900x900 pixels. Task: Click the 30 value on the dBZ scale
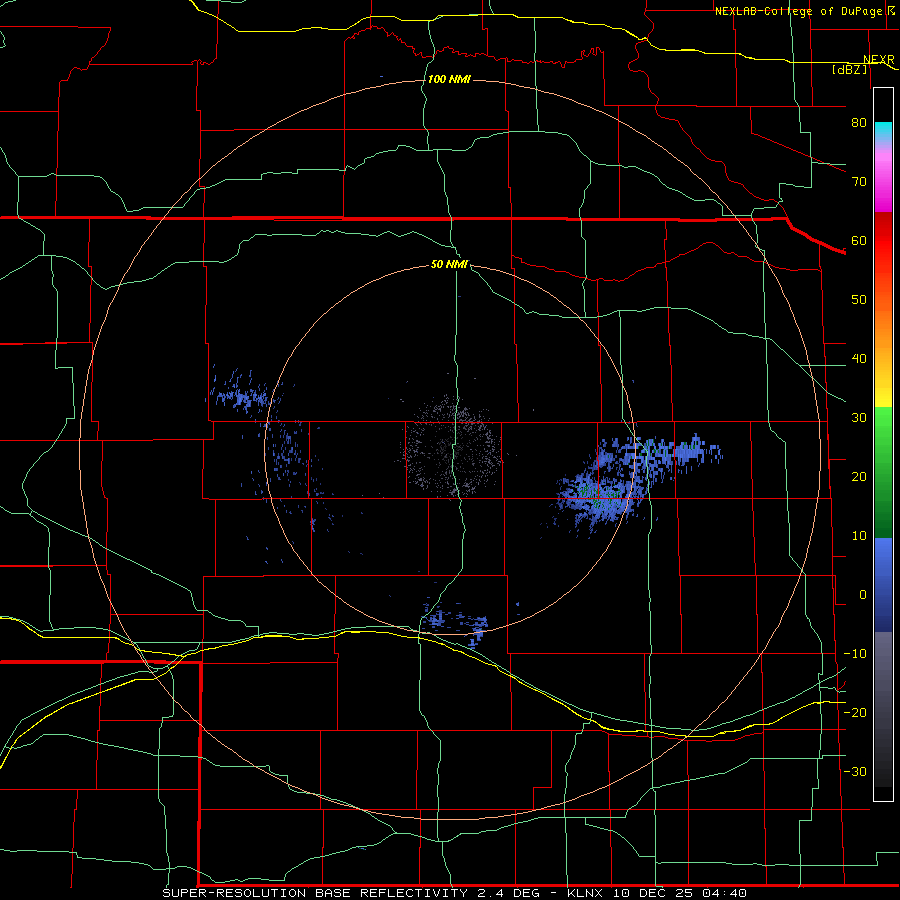click(859, 418)
